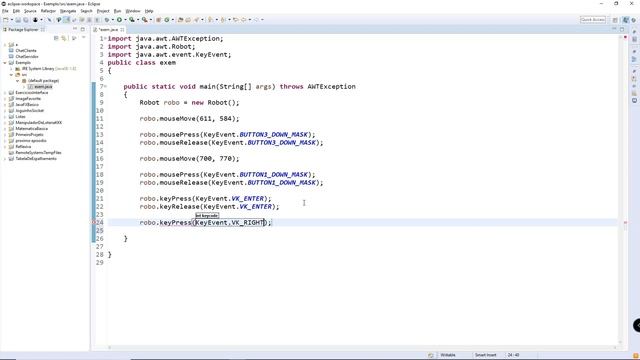Select the Package Explorer tab
The width and height of the screenshot is (640, 360).
point(23,29)
